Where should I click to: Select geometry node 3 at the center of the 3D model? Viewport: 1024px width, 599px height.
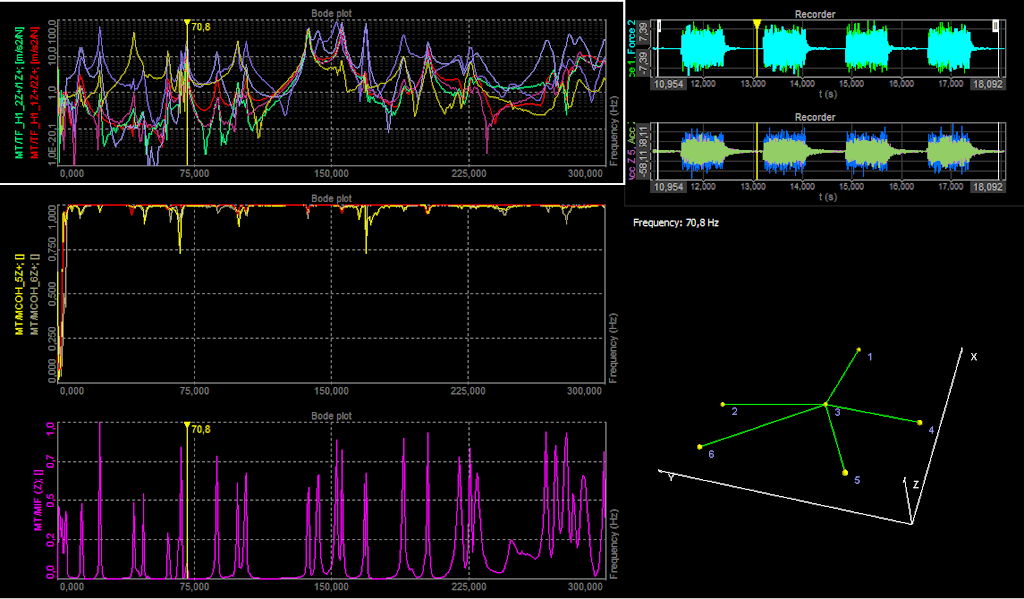coord(825,404)
